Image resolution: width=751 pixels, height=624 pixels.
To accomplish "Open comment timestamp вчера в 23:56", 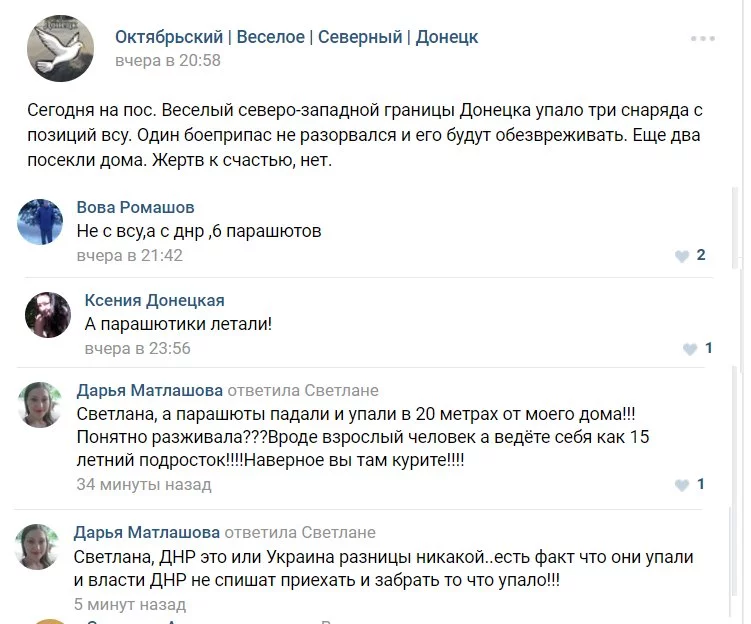I will point(137,348).
